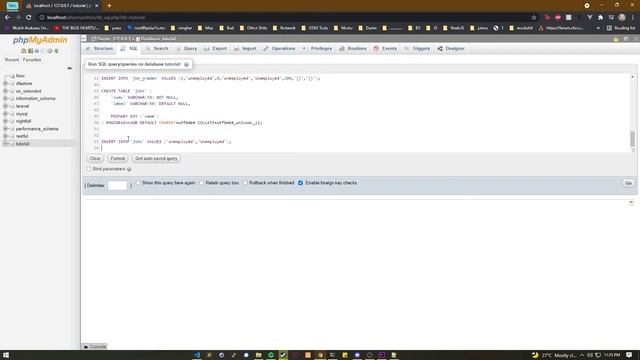Open Visual Studio Code from taskbar
The image size is (640, 360).
pyautogui.click(x=197, y=355)
